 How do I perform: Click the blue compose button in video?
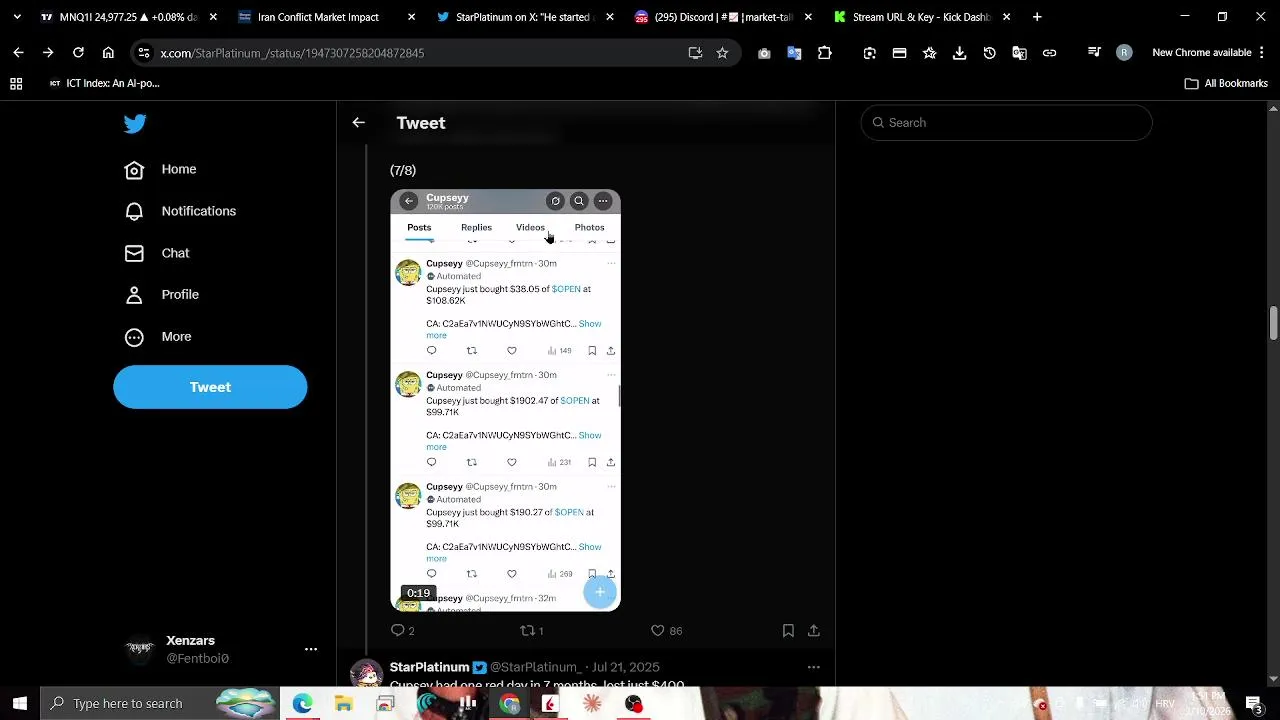pos(600,592)
